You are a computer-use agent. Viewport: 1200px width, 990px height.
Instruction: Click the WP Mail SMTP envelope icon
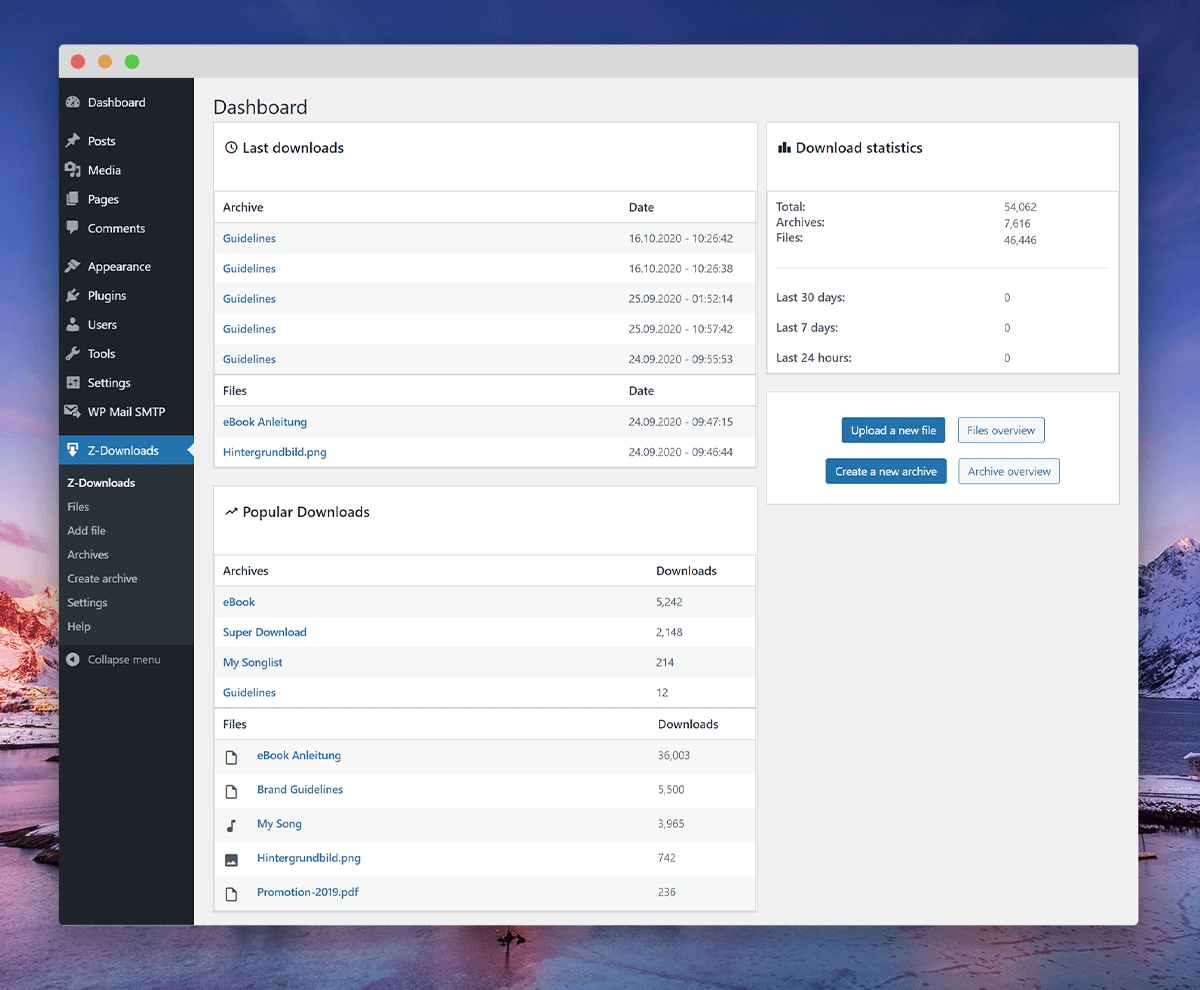(x=72, y=412)
